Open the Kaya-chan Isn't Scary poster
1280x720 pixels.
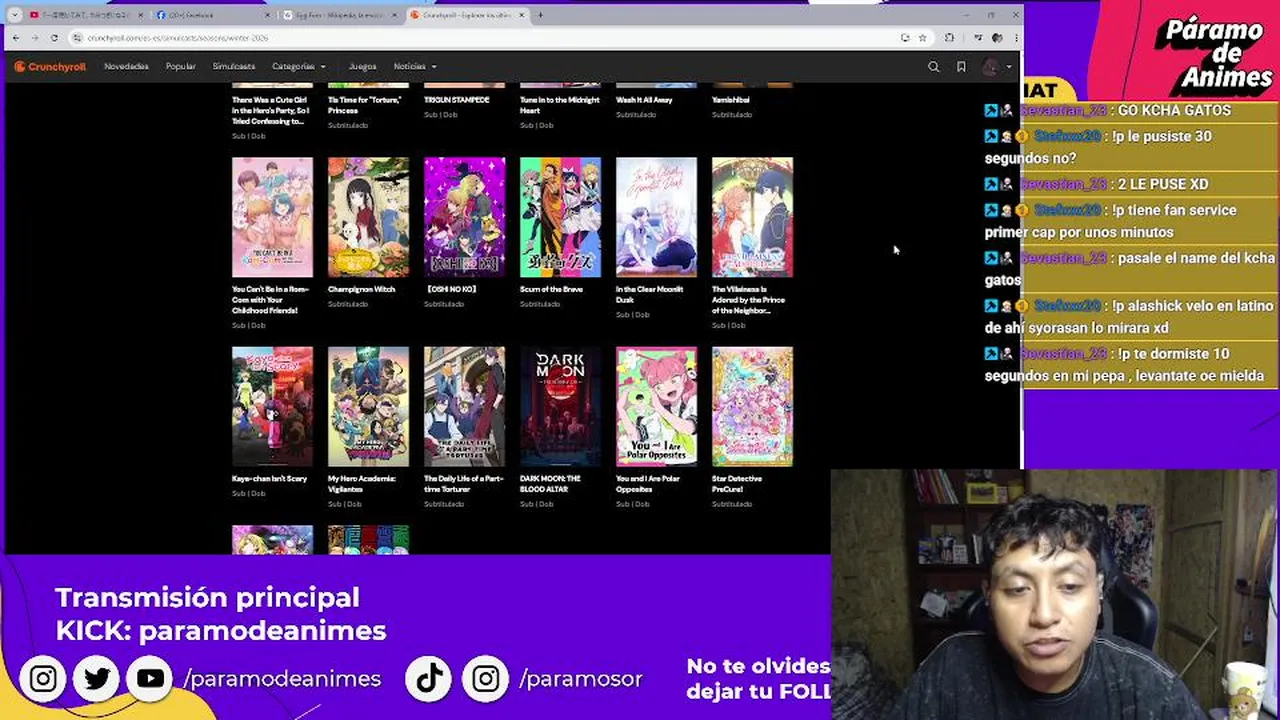click(x=272, y=407)
